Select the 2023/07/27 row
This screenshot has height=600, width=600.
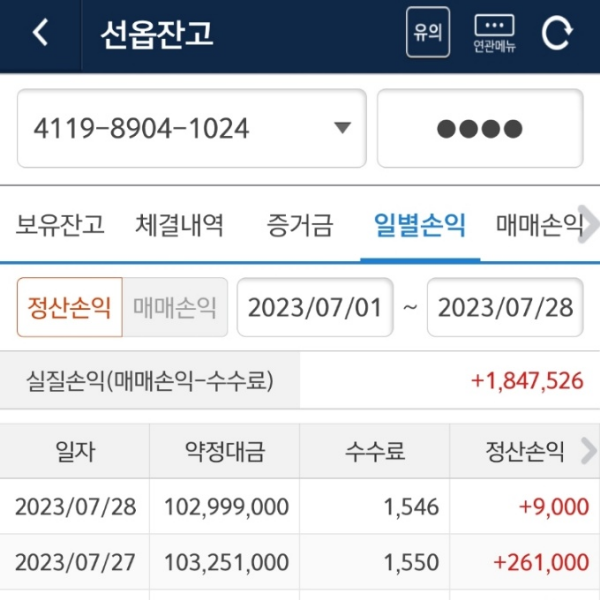pyautogui.click(x=300, y=563)
